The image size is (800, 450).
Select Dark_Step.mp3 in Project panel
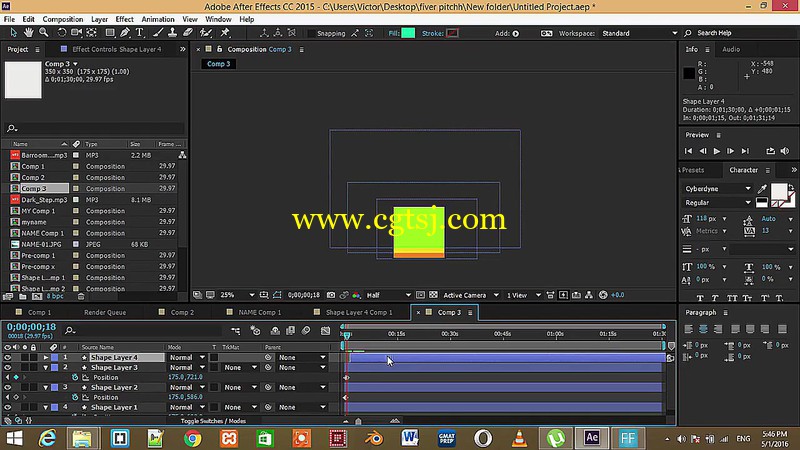[44, 199]
